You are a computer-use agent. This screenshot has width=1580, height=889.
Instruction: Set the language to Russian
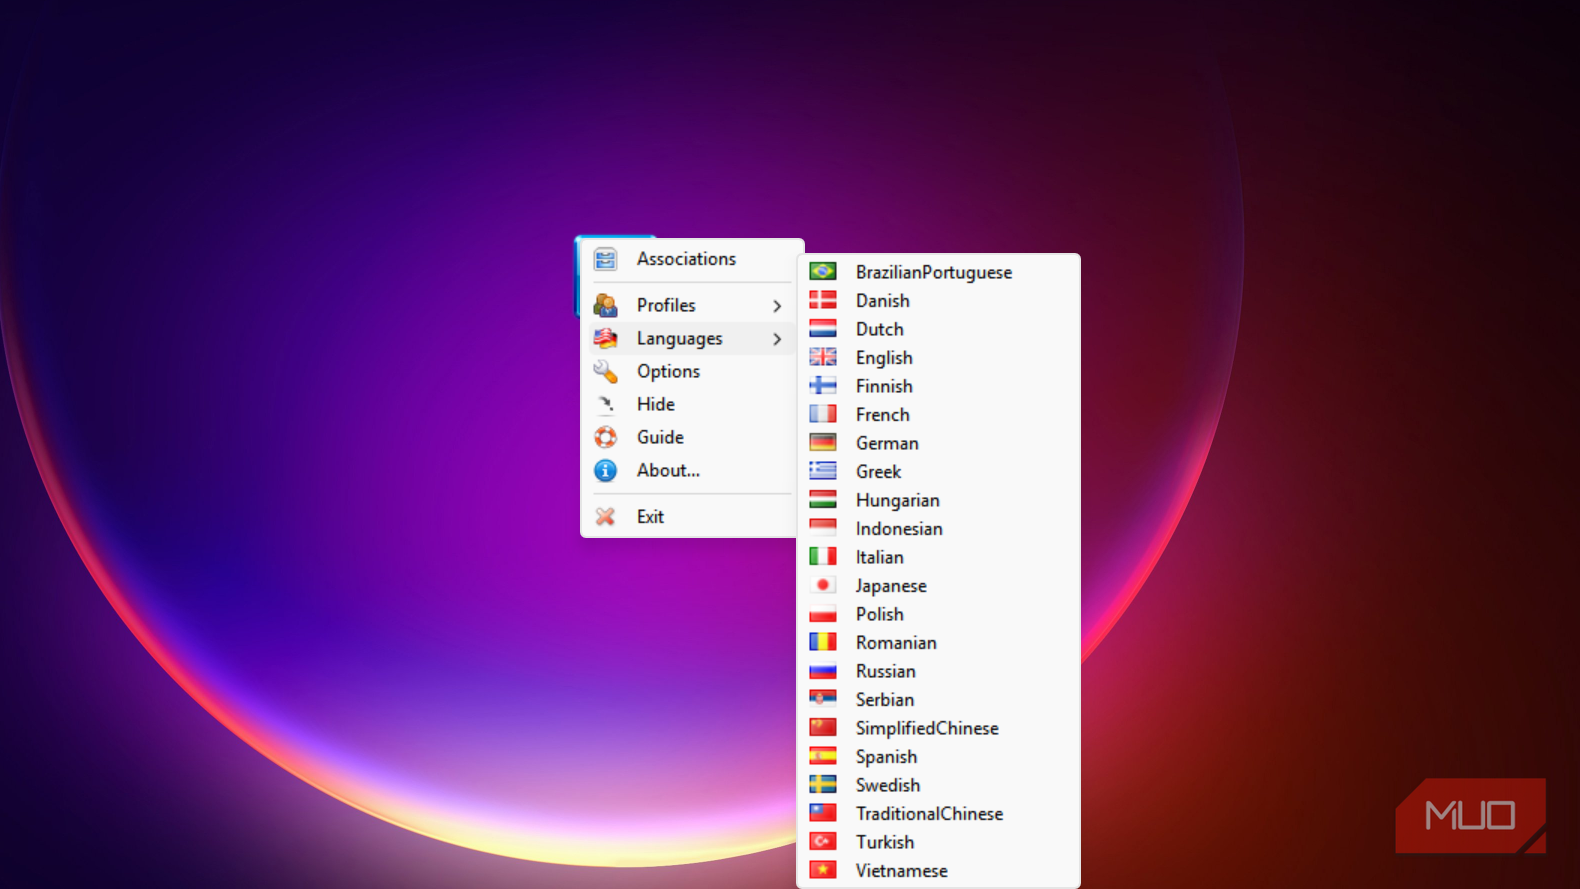click(x=938, y=671)
